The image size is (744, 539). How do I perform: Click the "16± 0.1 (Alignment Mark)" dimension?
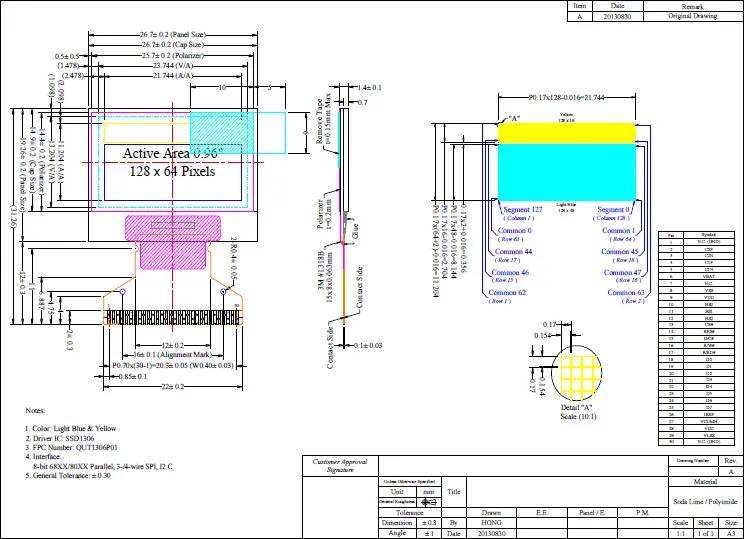click(x=173, y=355)
